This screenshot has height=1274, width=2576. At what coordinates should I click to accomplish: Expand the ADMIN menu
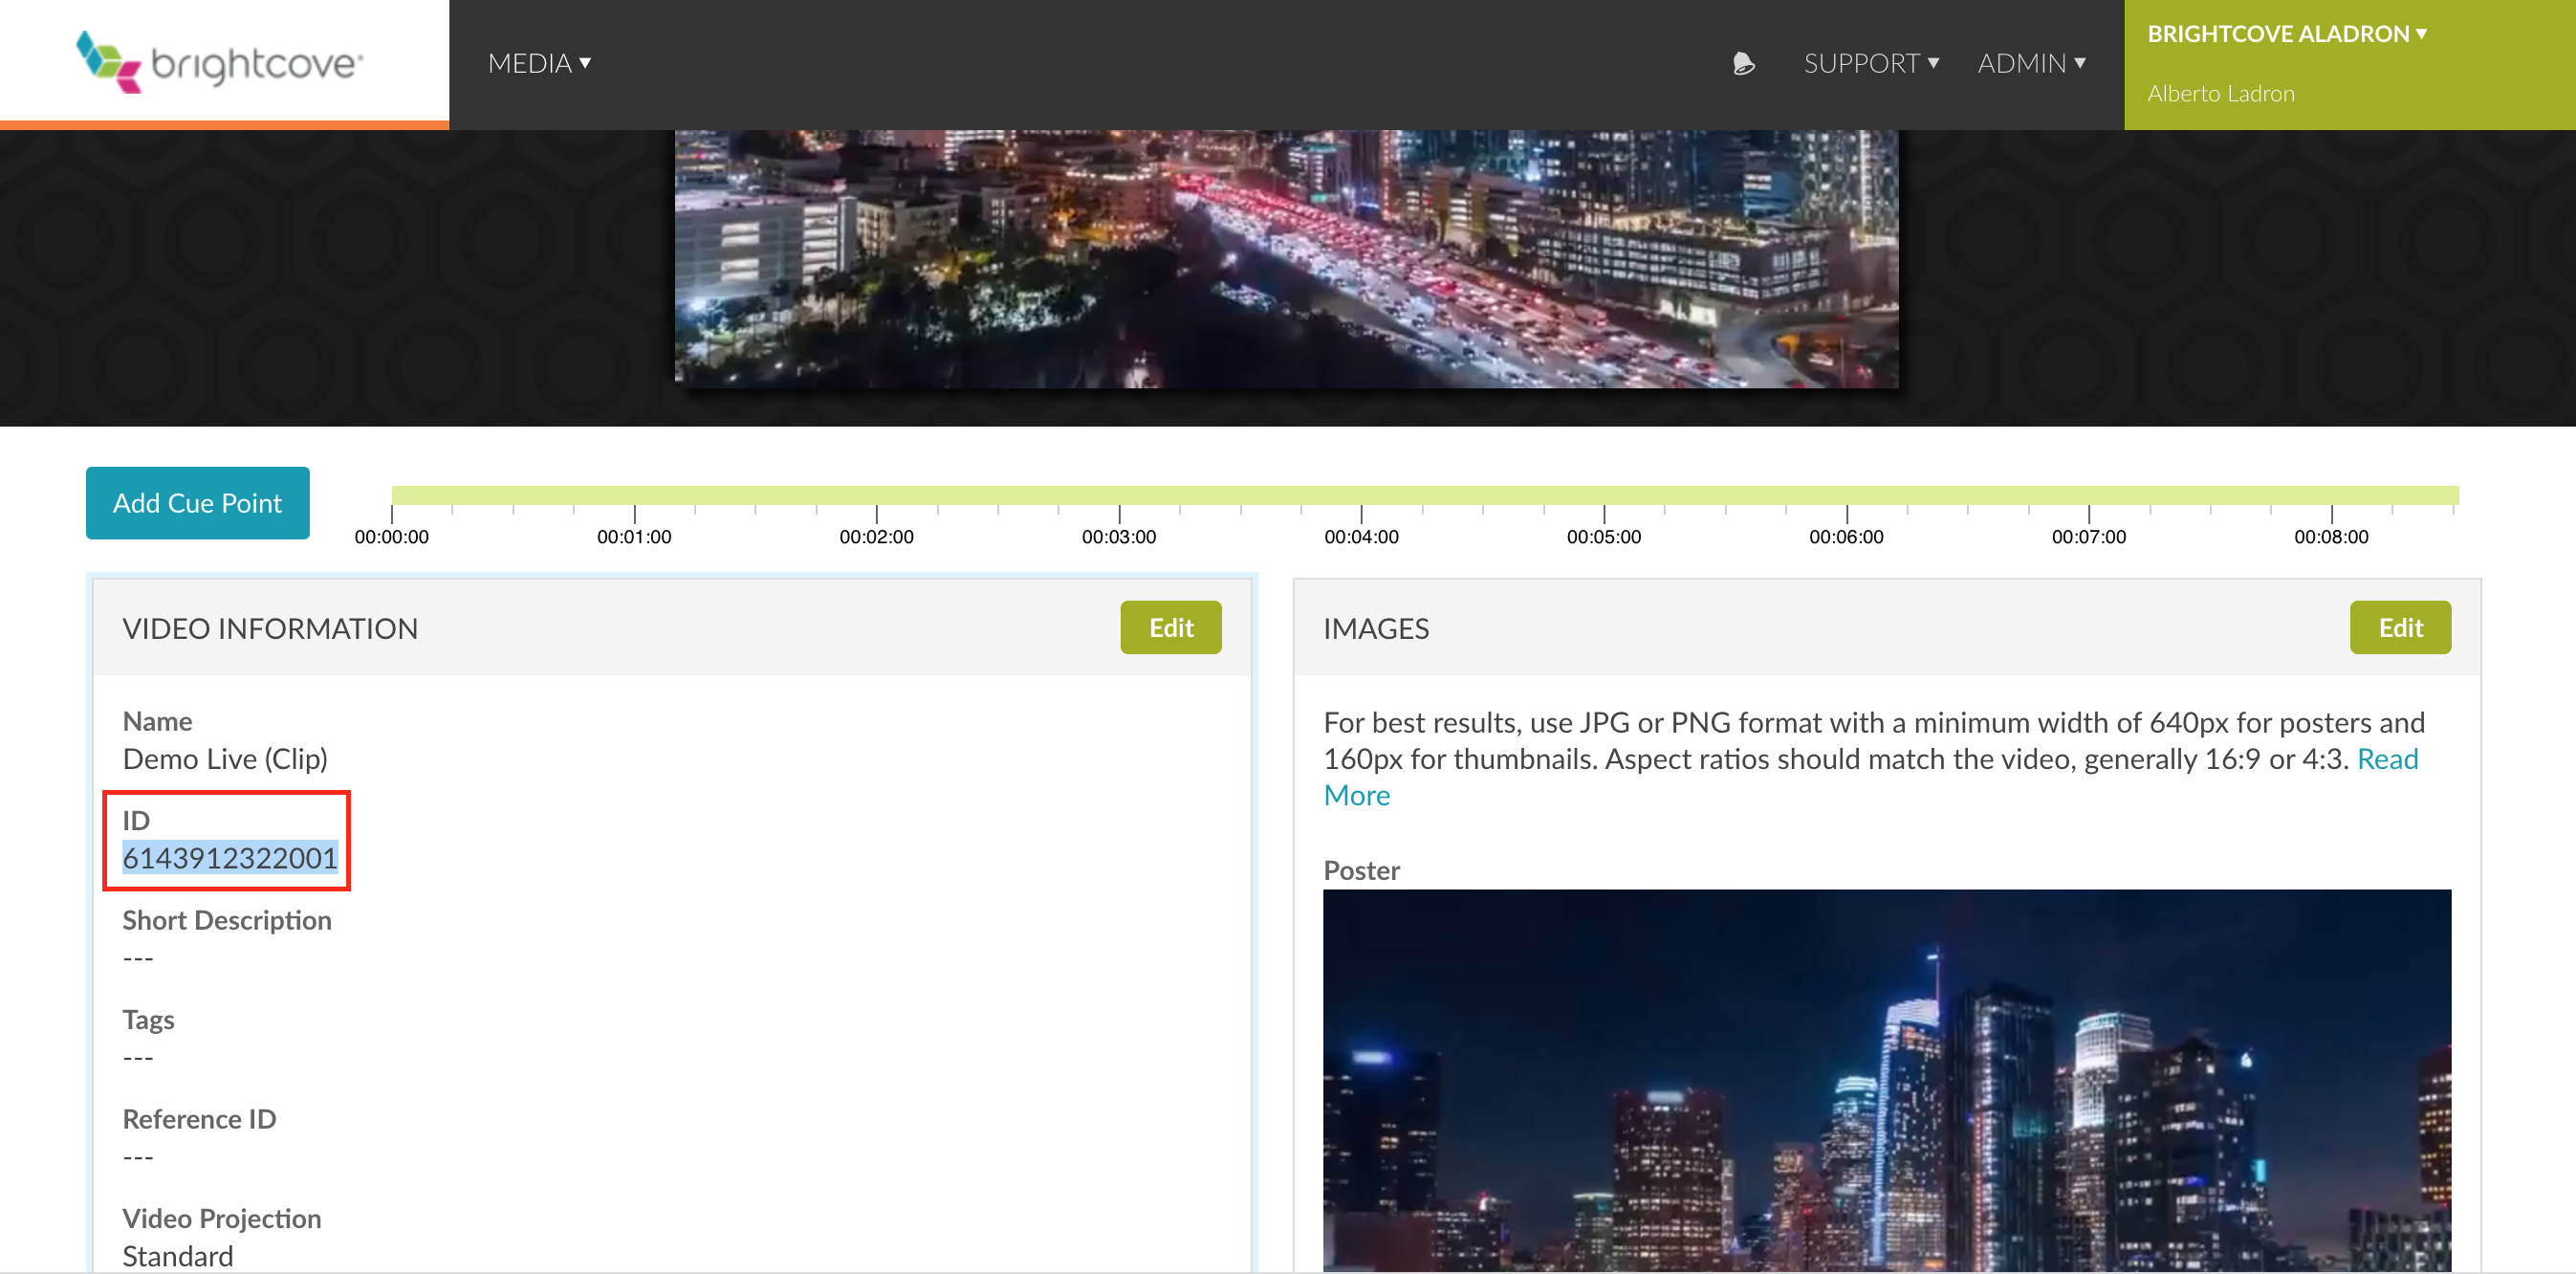click(2031, 64)
